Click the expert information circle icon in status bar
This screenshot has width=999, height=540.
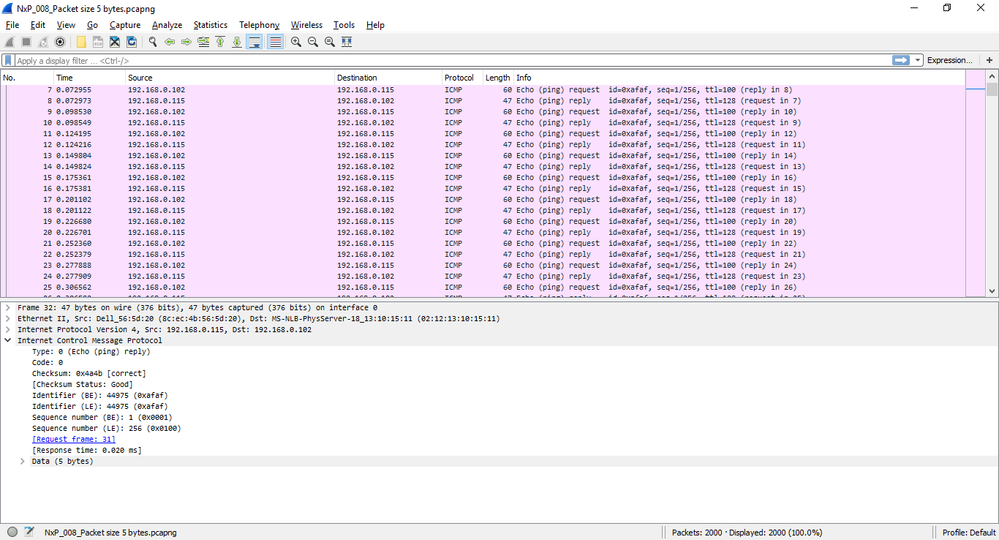[13, 532]
